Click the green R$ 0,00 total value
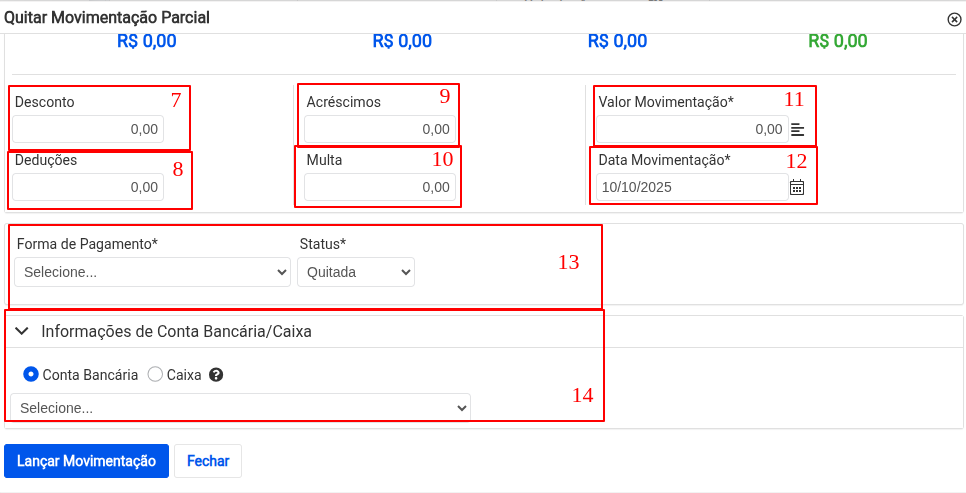The height and width of the screenshot is (493, 966). (x=837, y=41)
